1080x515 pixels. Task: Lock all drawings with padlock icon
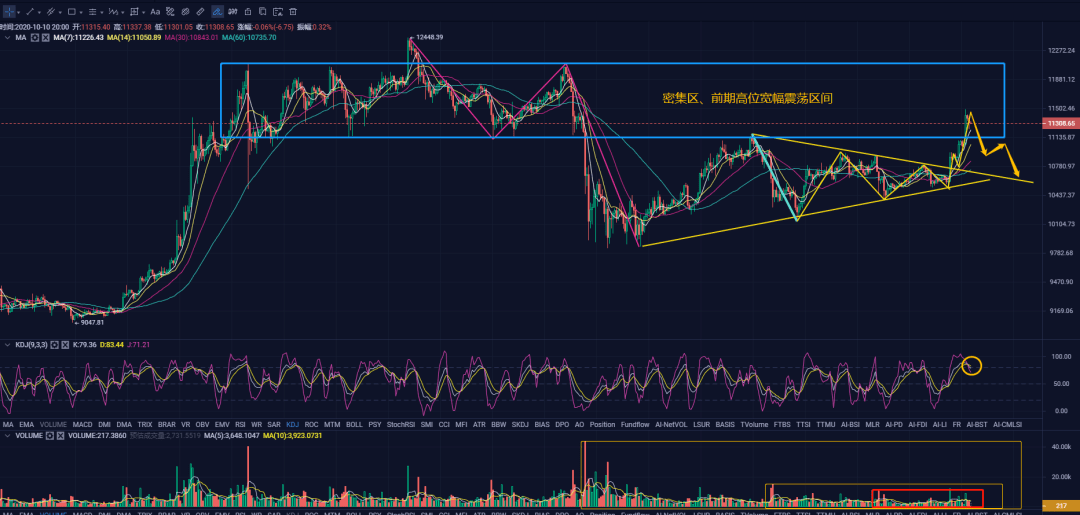[248, 12]
